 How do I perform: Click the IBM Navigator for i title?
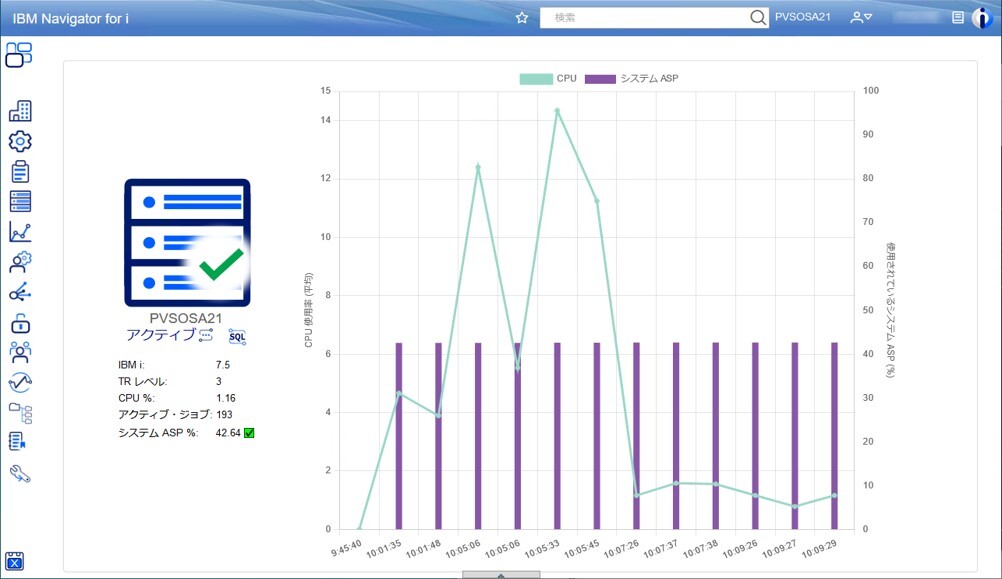click(70, 19)
